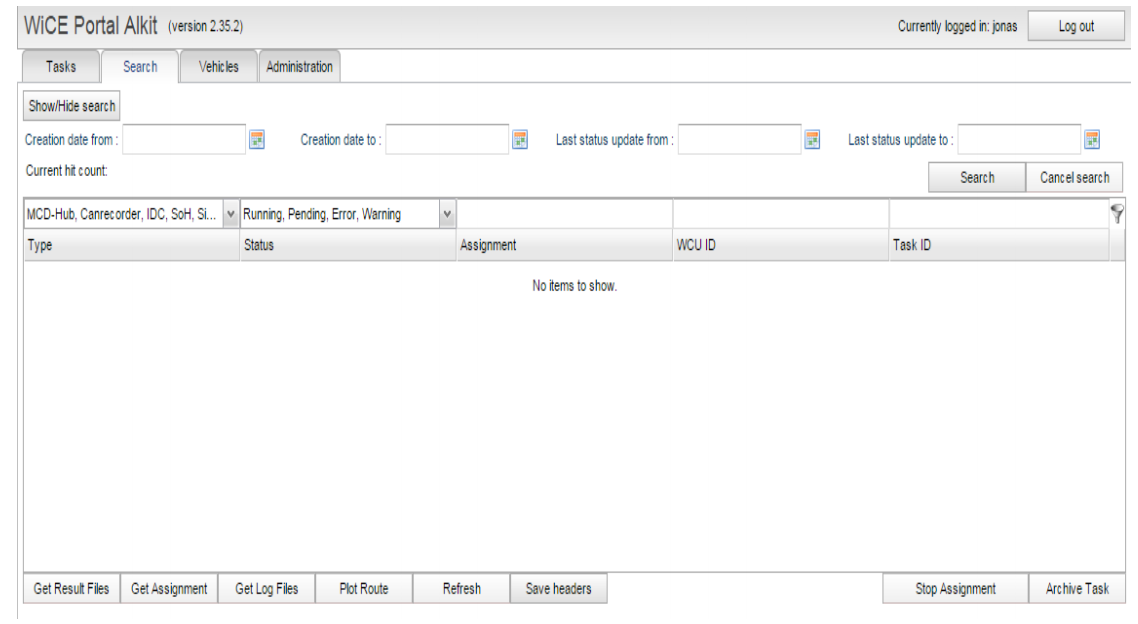Plot Route for selected task
This screenshot has width=1138, height=624.
coord(363,589)
